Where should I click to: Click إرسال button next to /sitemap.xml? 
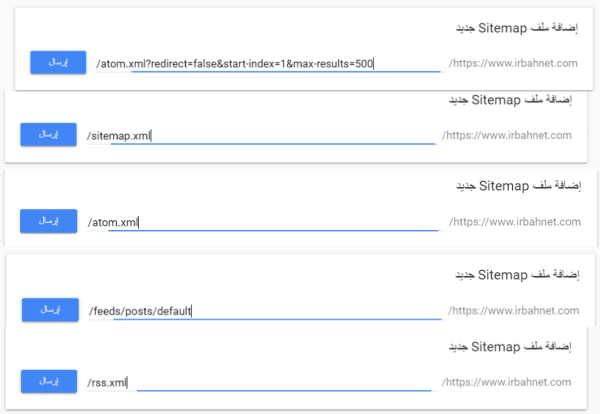48,134
